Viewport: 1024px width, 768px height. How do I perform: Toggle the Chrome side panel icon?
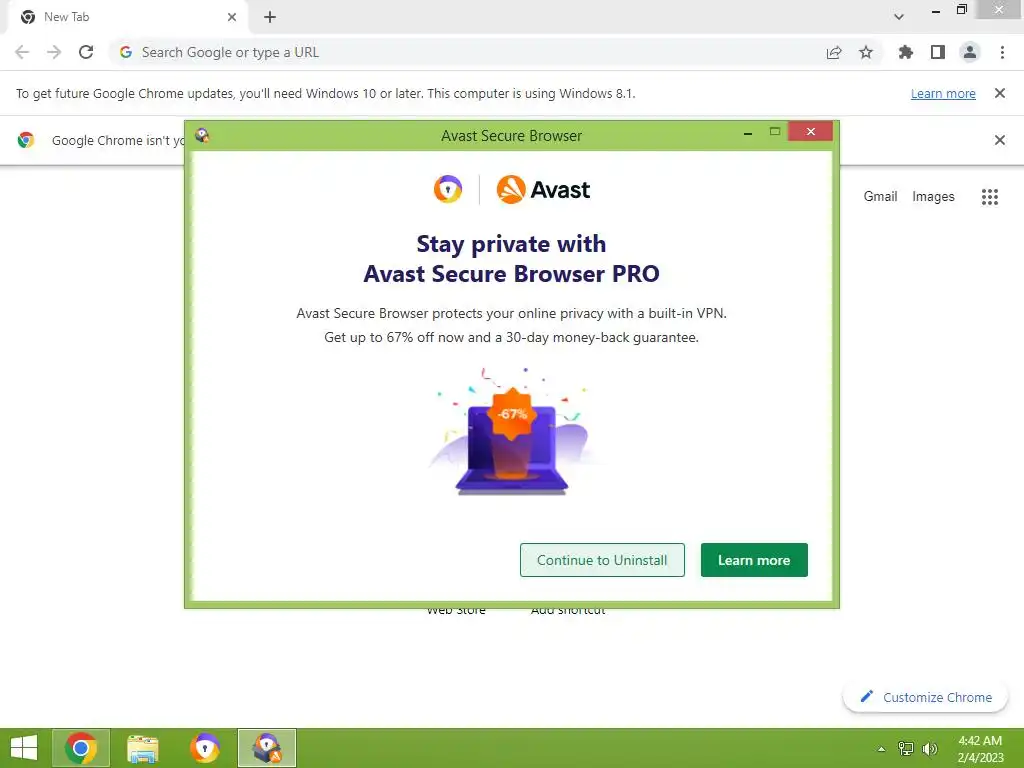point(938,52)
